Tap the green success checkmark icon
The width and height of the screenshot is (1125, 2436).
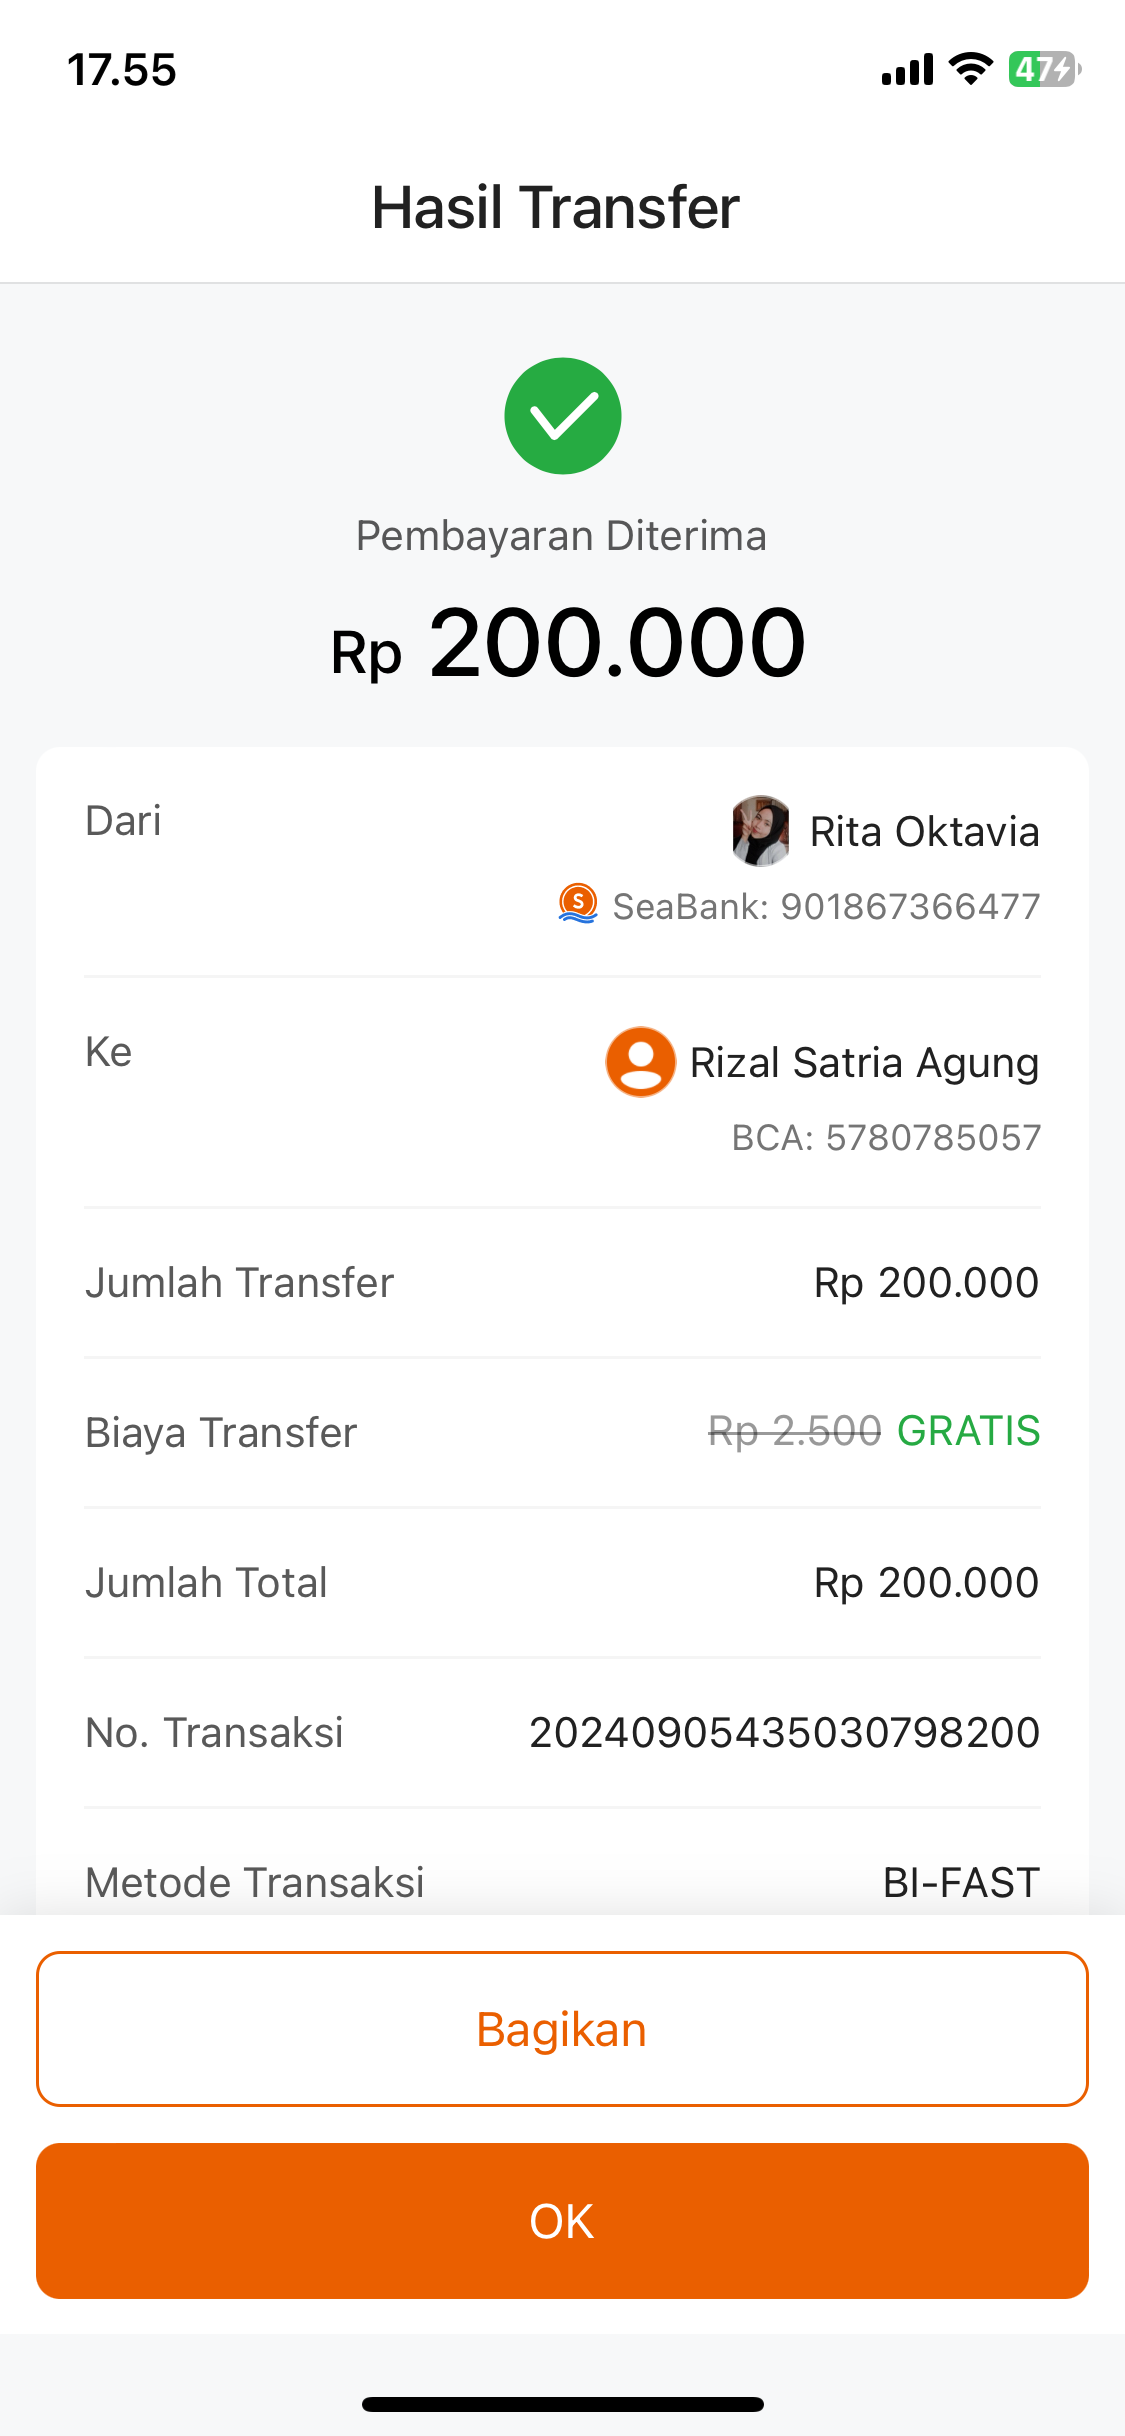coord(562,416)
